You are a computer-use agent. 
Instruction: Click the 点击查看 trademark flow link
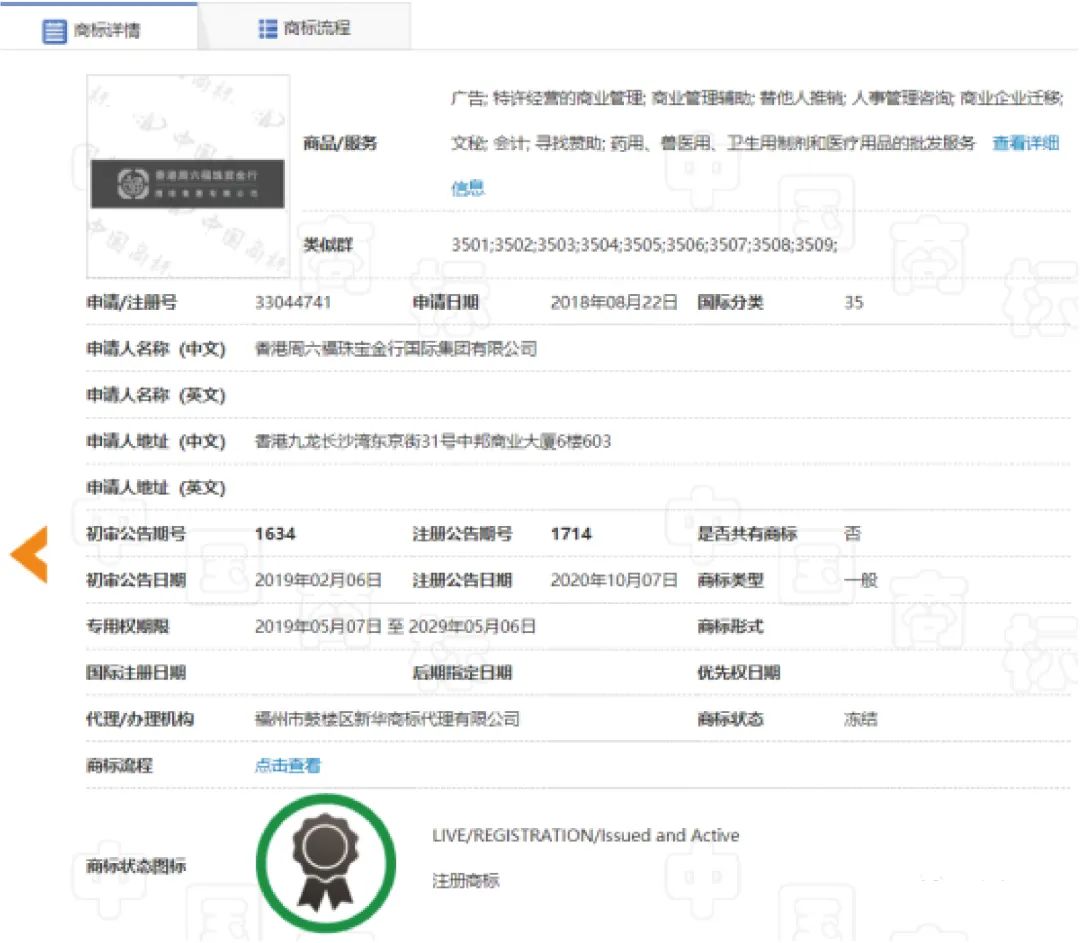click(287, 765)
